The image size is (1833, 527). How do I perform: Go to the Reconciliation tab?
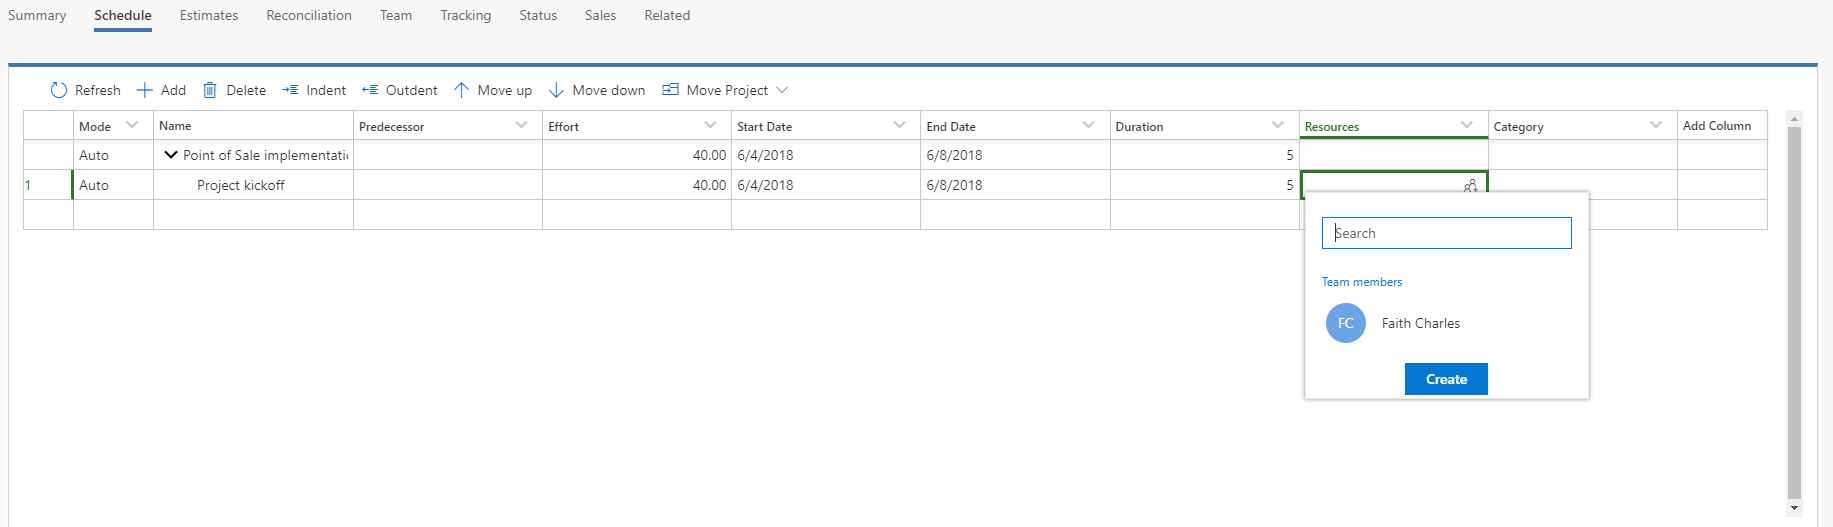(309, 15)
